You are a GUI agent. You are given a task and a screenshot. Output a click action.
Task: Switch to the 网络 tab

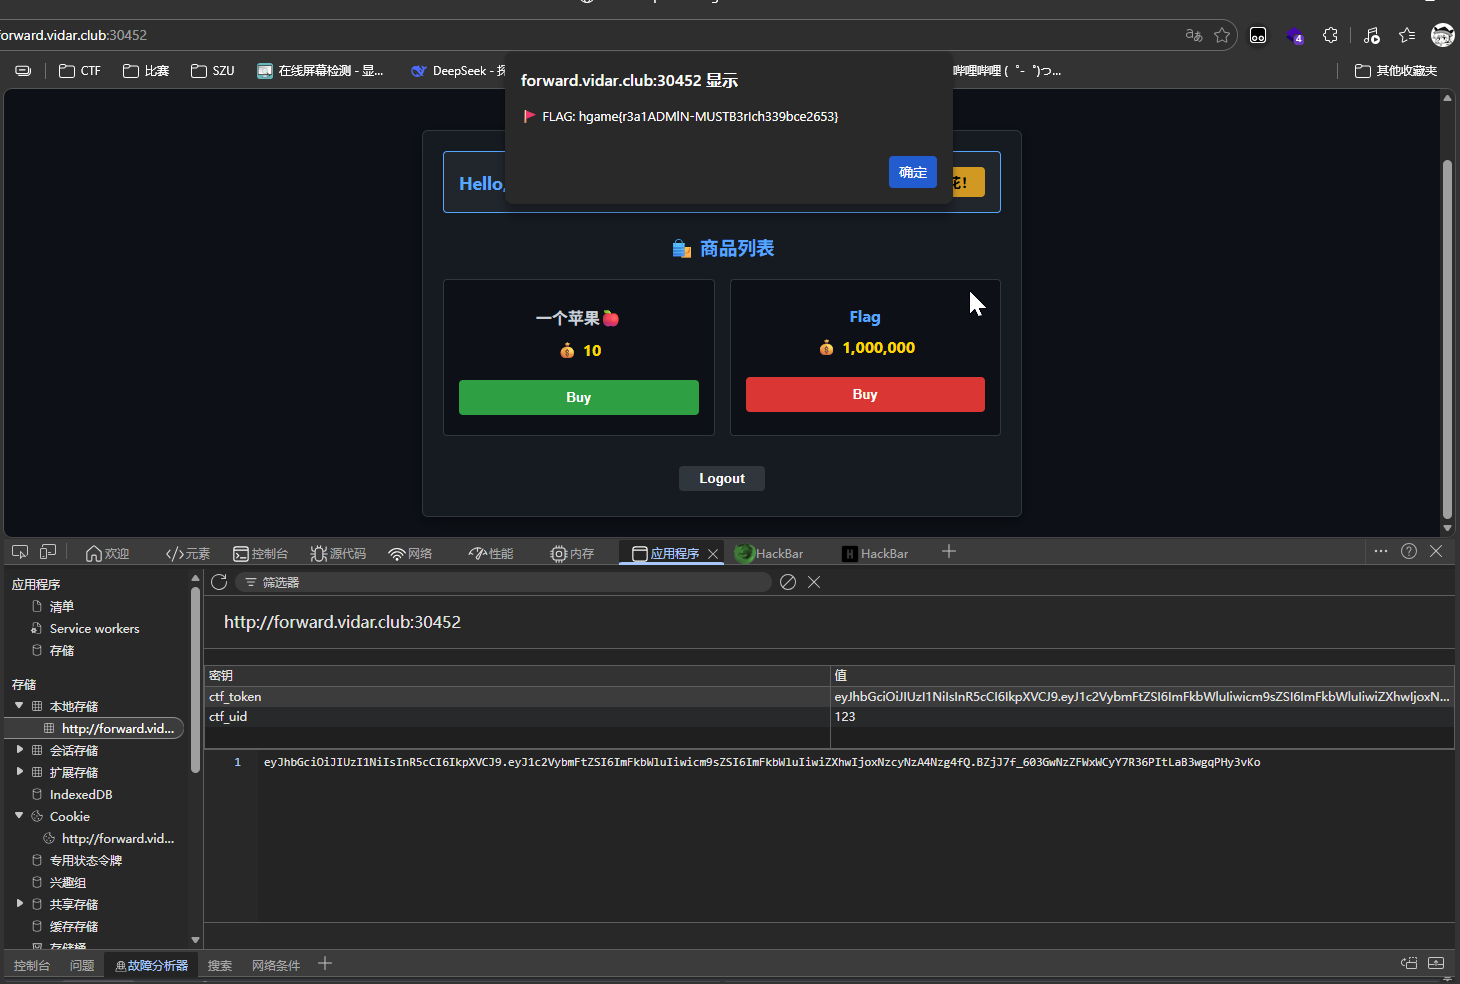click(411, 553)
